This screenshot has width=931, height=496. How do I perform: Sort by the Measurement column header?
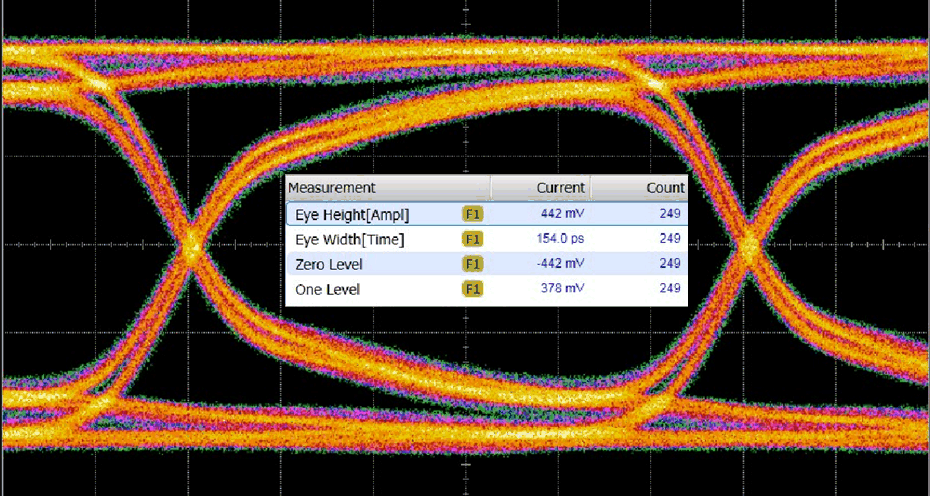pos(331,187)
